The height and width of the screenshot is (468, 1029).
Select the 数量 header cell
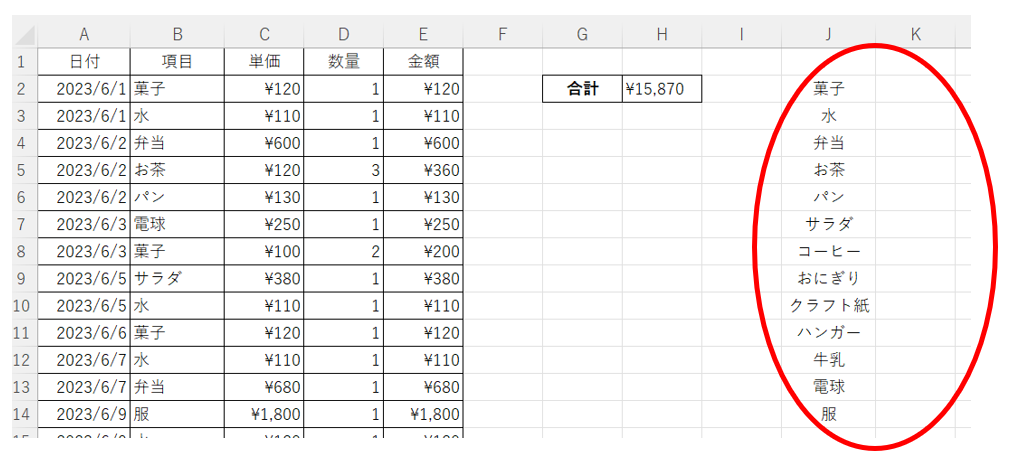[344, 62]
